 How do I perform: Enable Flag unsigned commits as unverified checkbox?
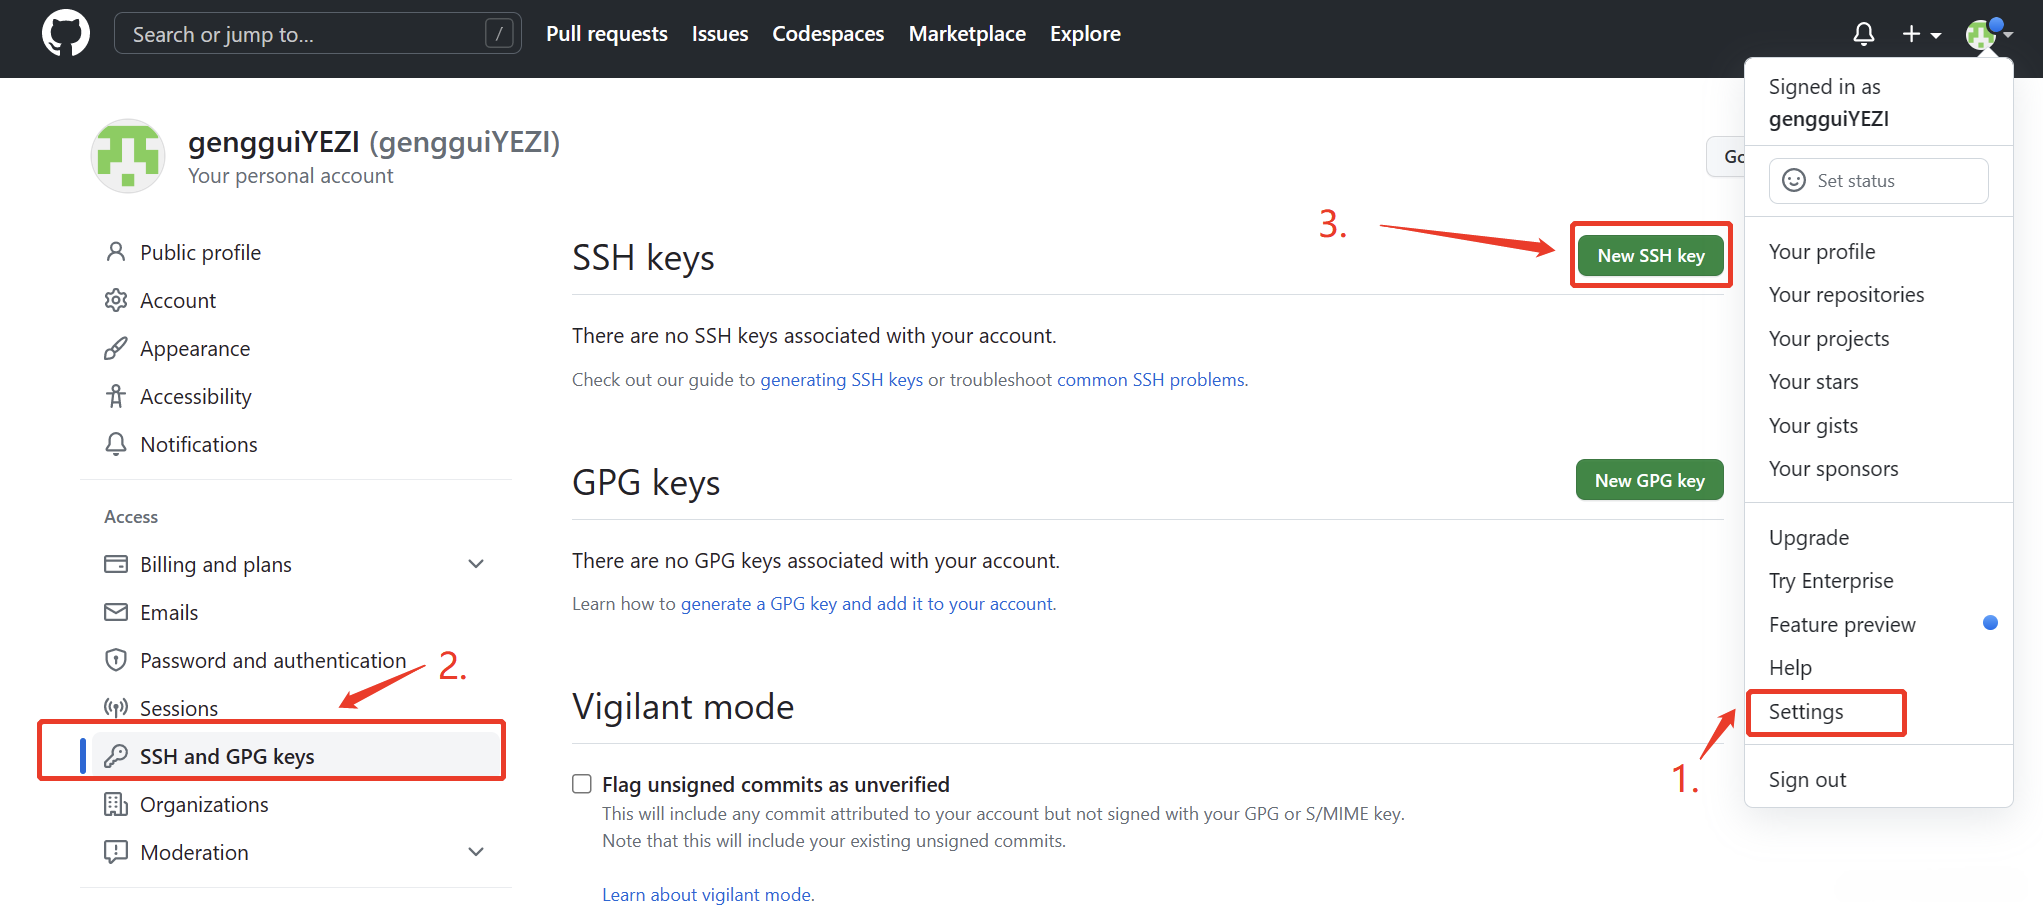tap(582, 784)
